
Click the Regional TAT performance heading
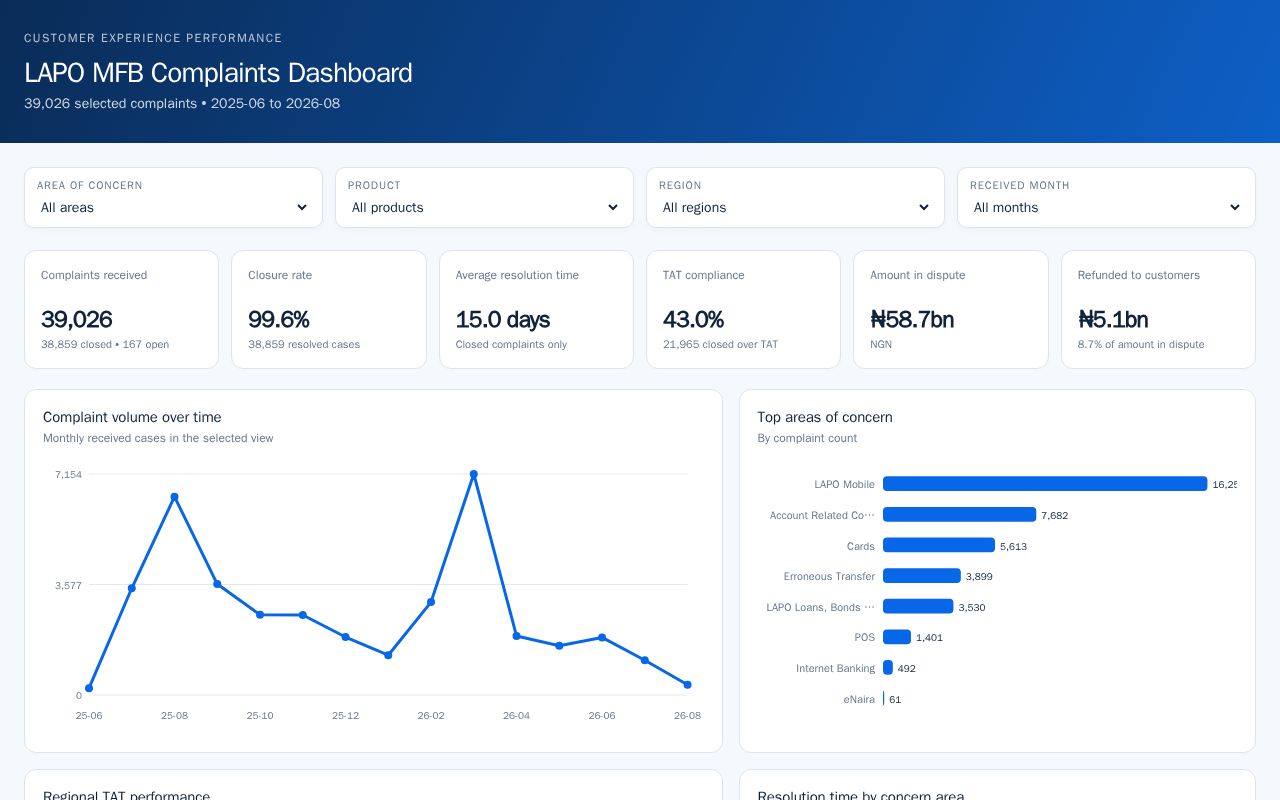click(126, 796)
